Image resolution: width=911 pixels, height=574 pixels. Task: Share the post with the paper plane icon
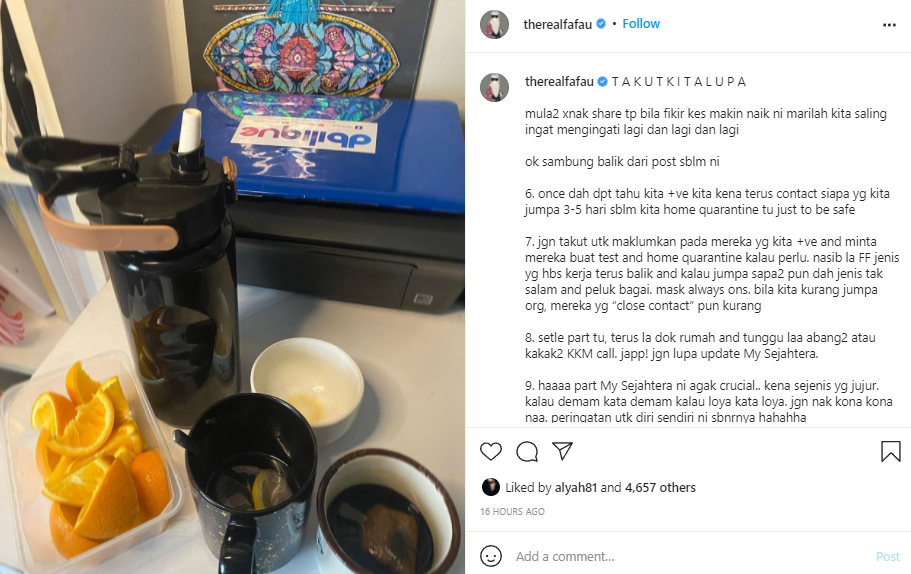[x=562, y=451]
